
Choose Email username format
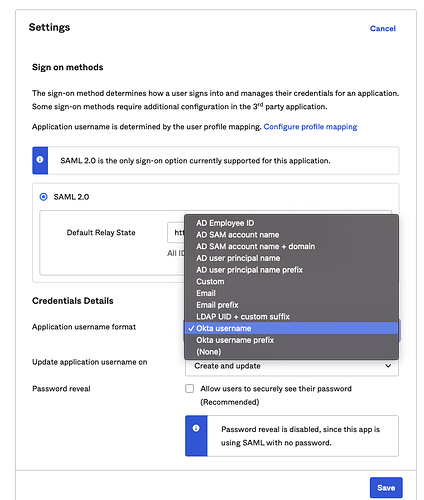pos(291,293)
